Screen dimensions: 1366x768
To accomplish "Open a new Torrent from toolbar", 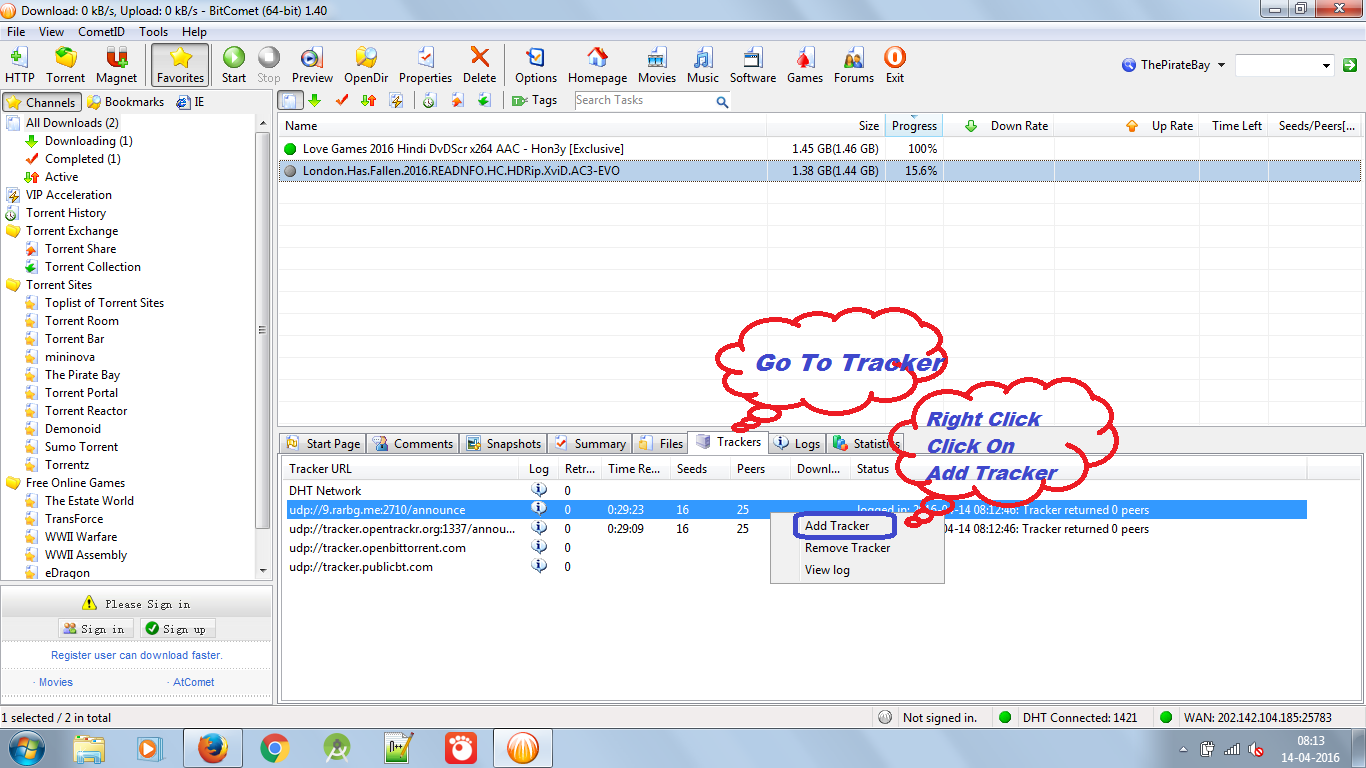I will click(x=66, y=65).
